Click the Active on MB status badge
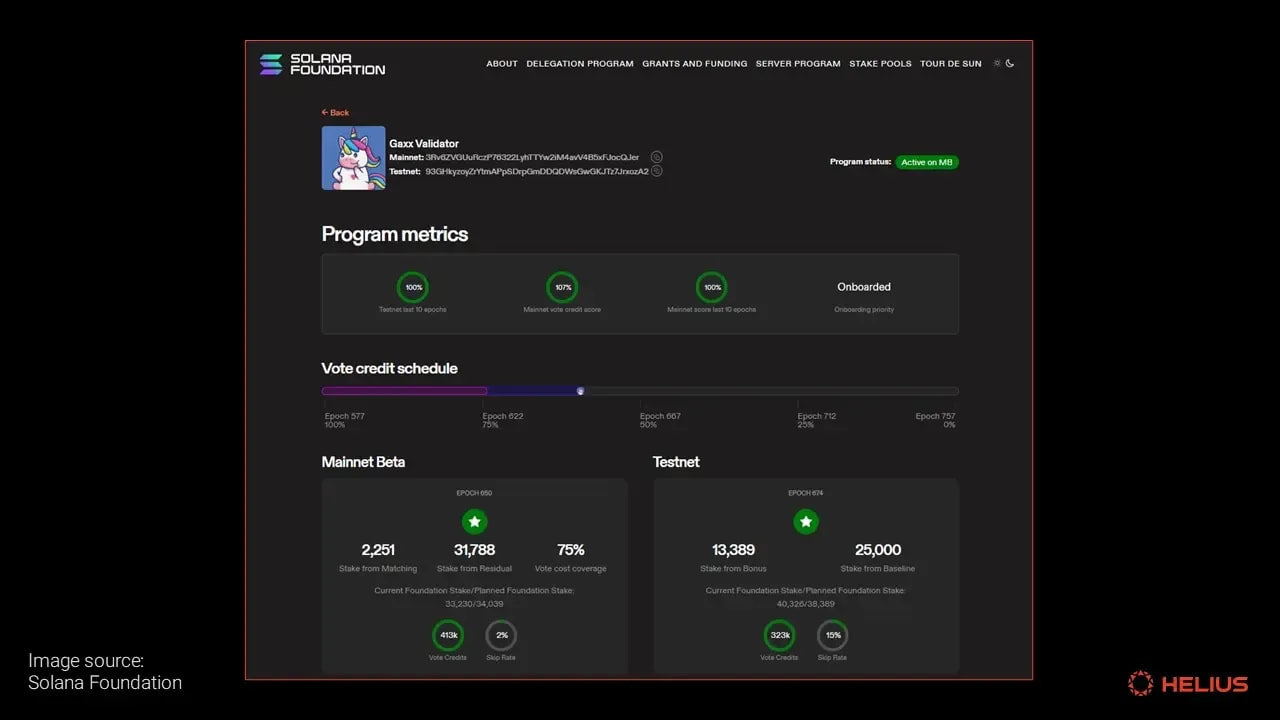The height and width of the screenshot is (720, 1280). (927, 162)
